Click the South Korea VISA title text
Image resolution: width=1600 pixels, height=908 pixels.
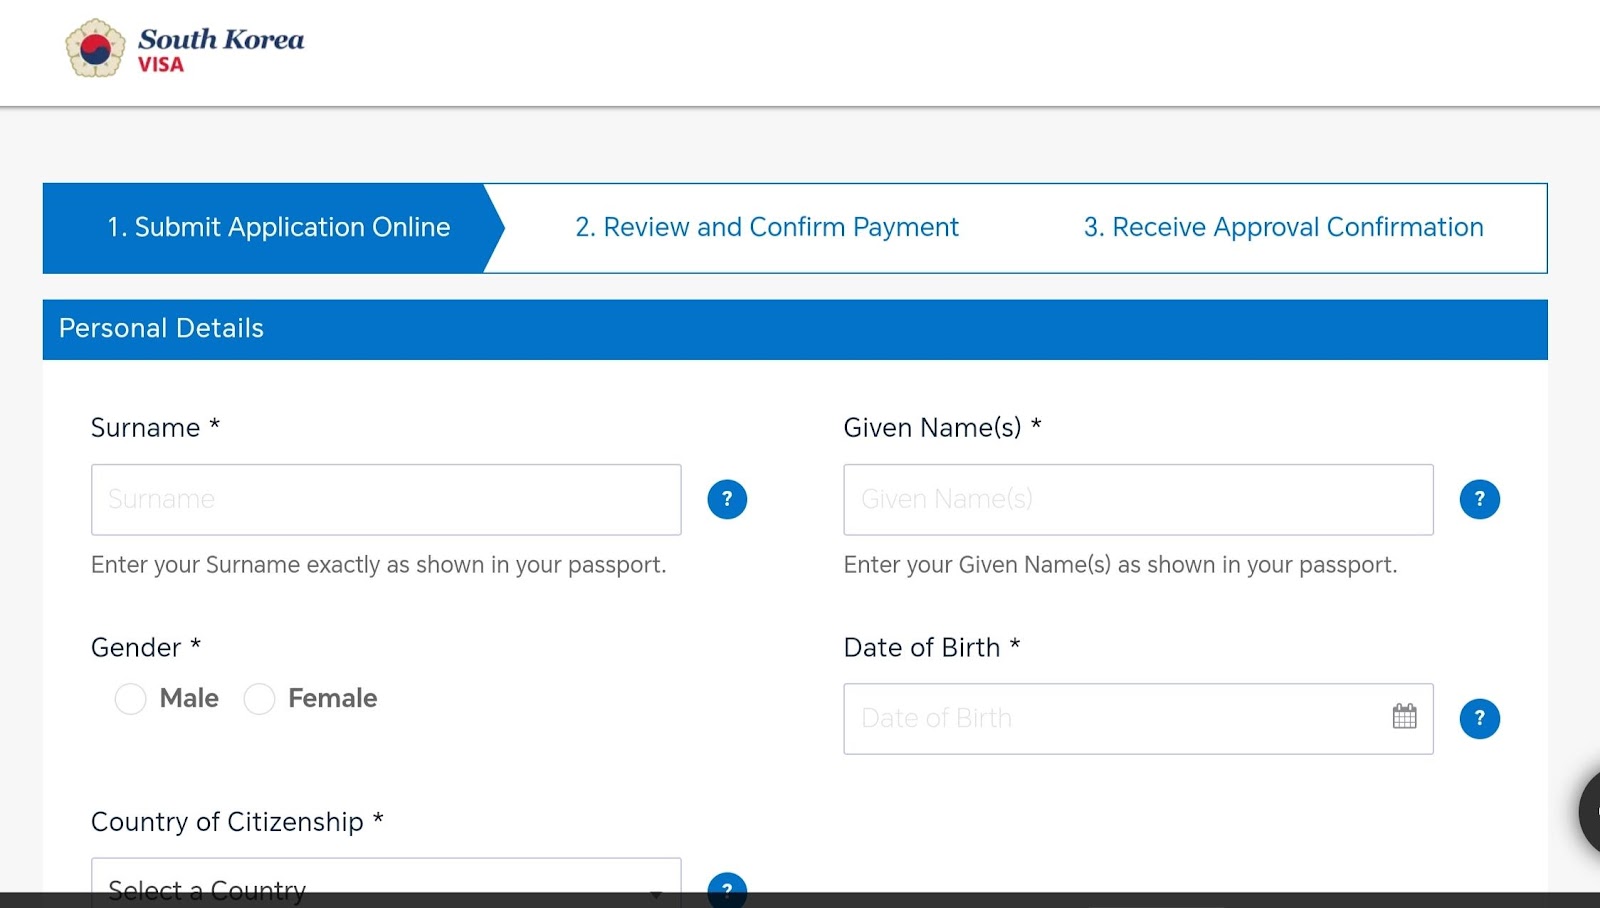click(x=220, y=50)
